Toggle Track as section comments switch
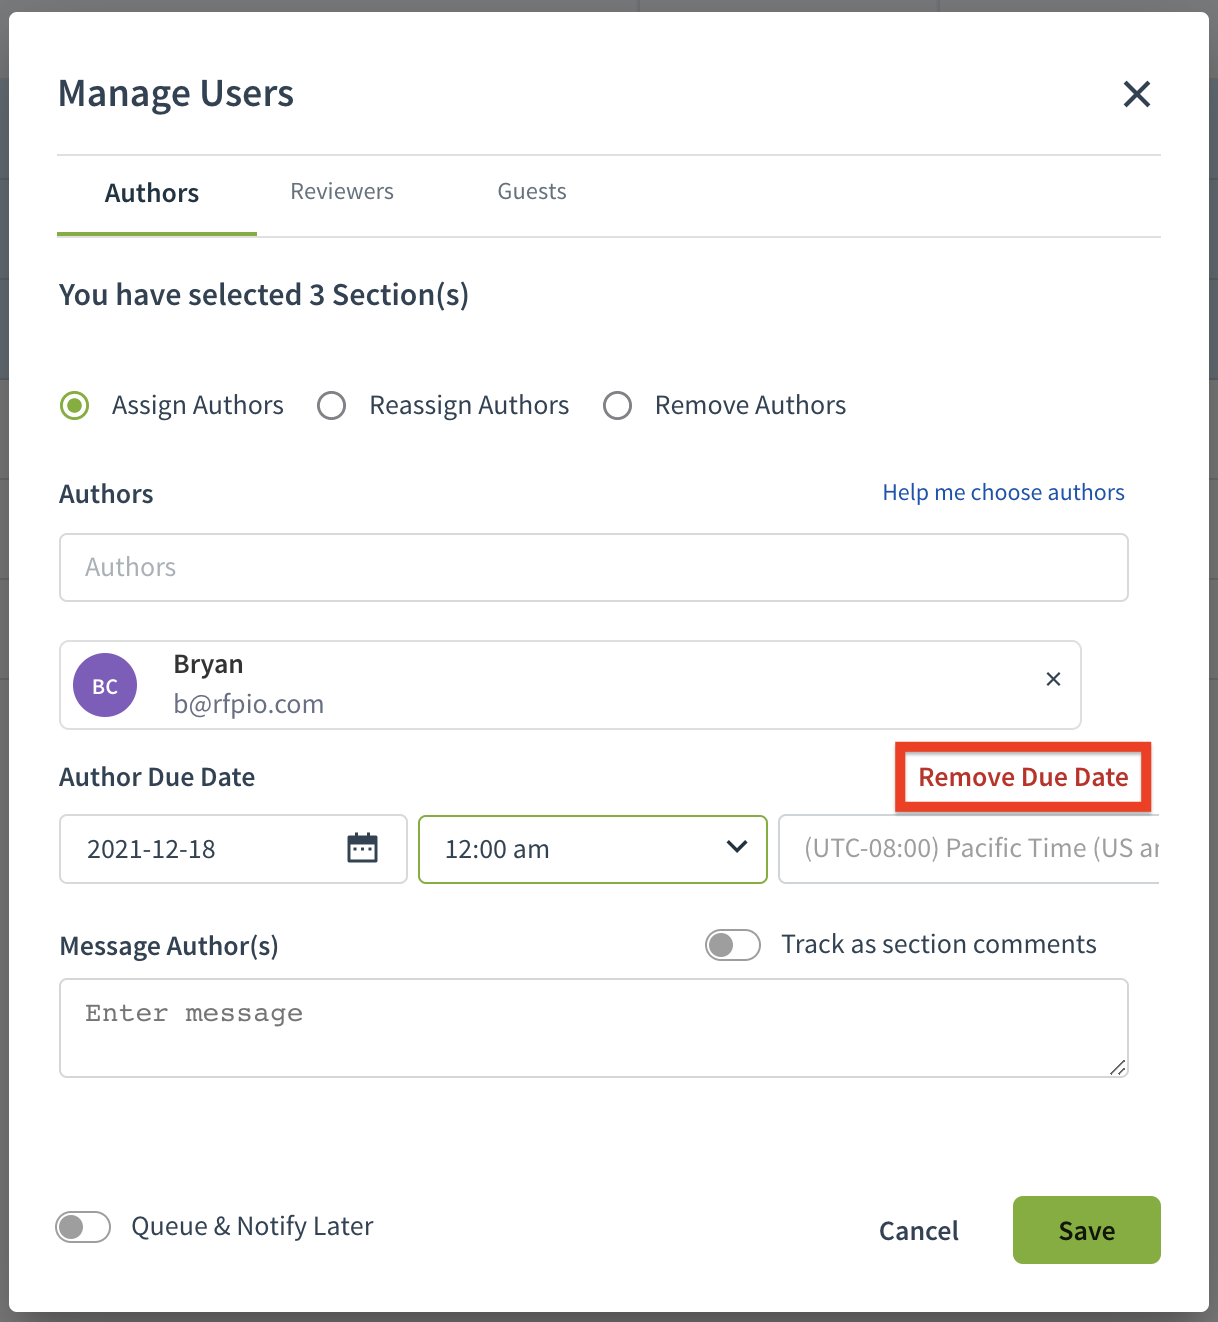 tap(733, 945)
